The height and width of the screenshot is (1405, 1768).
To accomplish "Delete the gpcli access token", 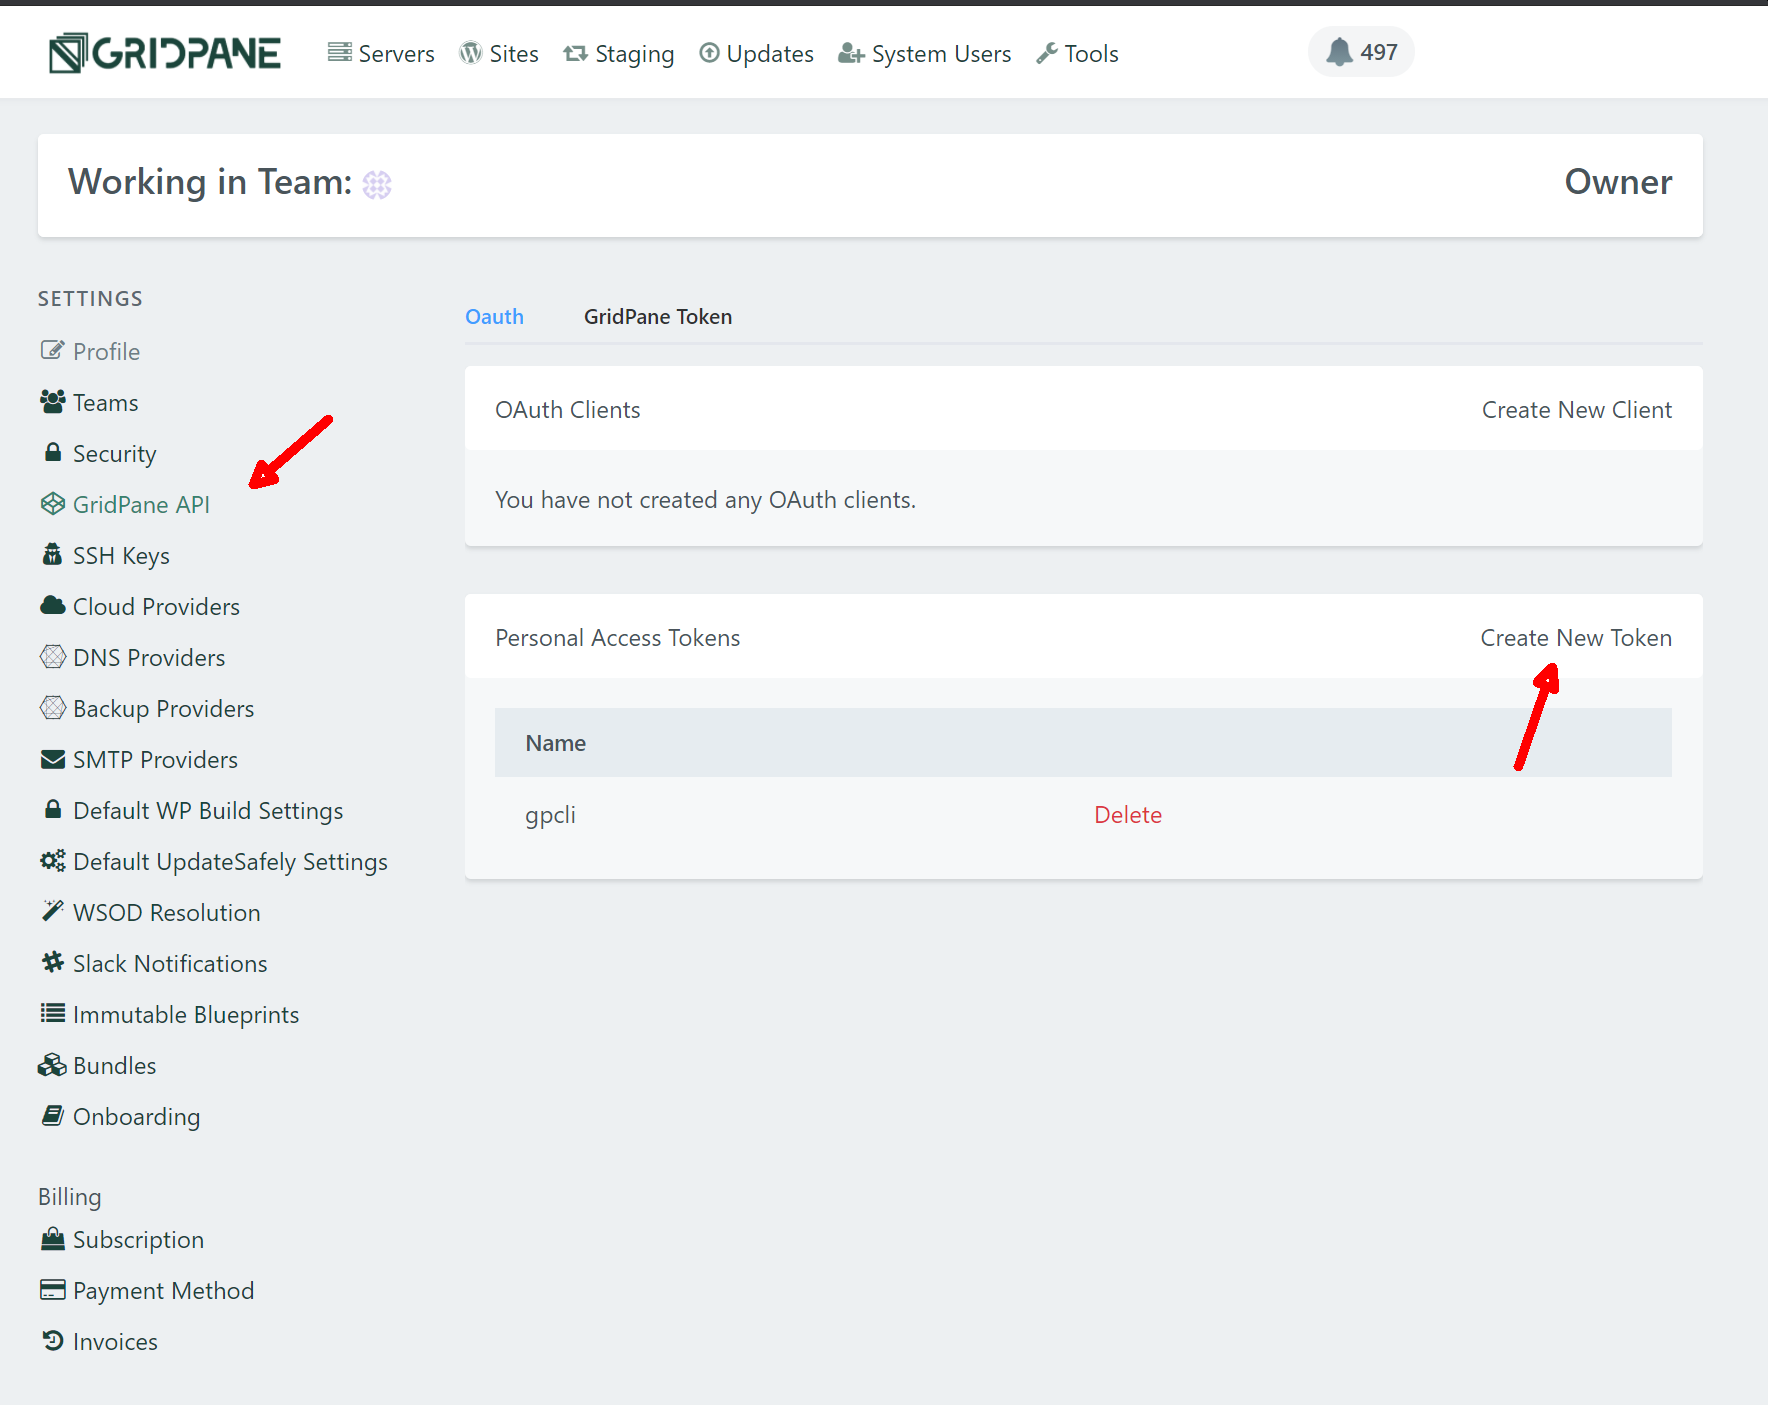I will (1128, 814).
